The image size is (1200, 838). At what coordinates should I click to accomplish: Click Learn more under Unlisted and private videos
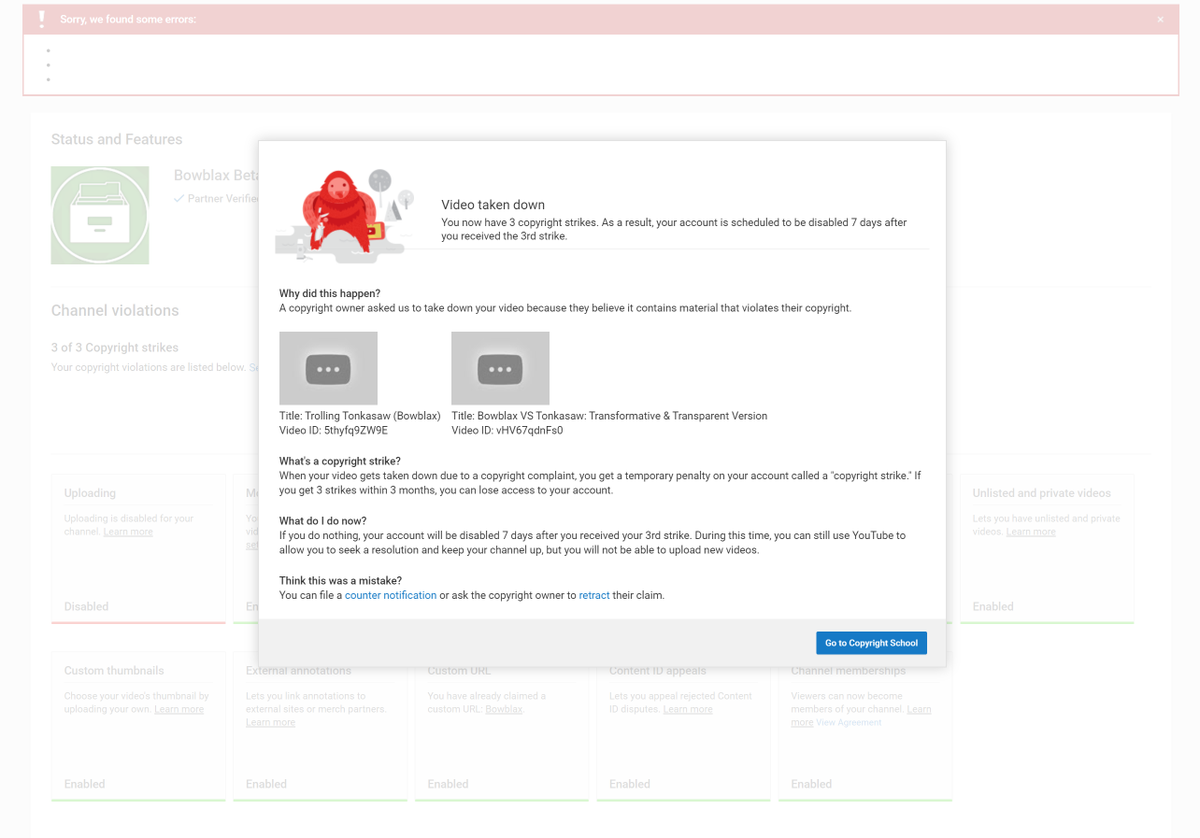(1031, 532)
